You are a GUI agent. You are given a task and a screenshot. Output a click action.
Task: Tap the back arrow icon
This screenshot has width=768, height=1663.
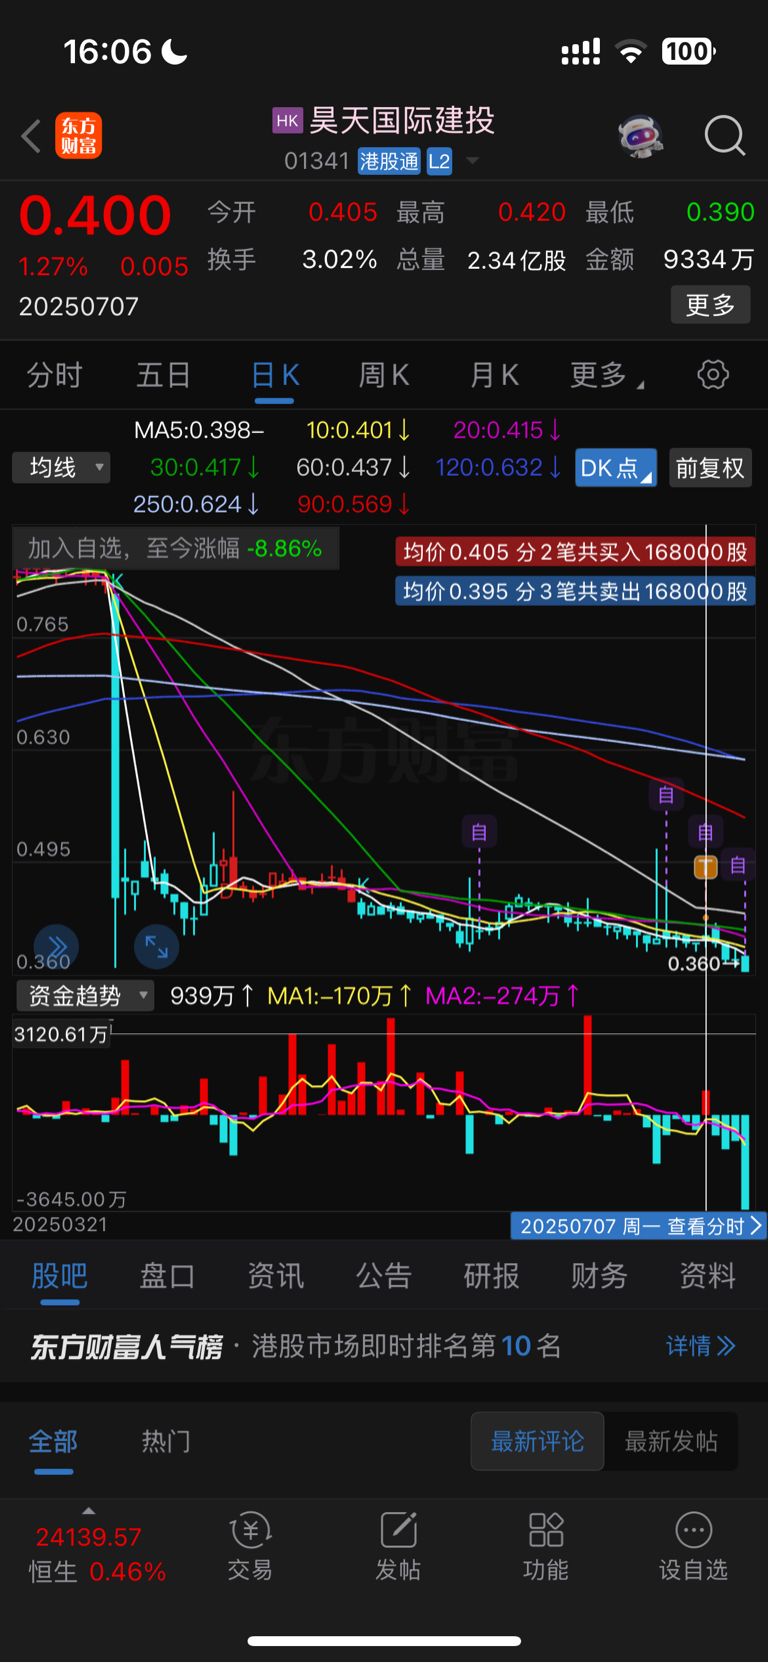[31, 136]
